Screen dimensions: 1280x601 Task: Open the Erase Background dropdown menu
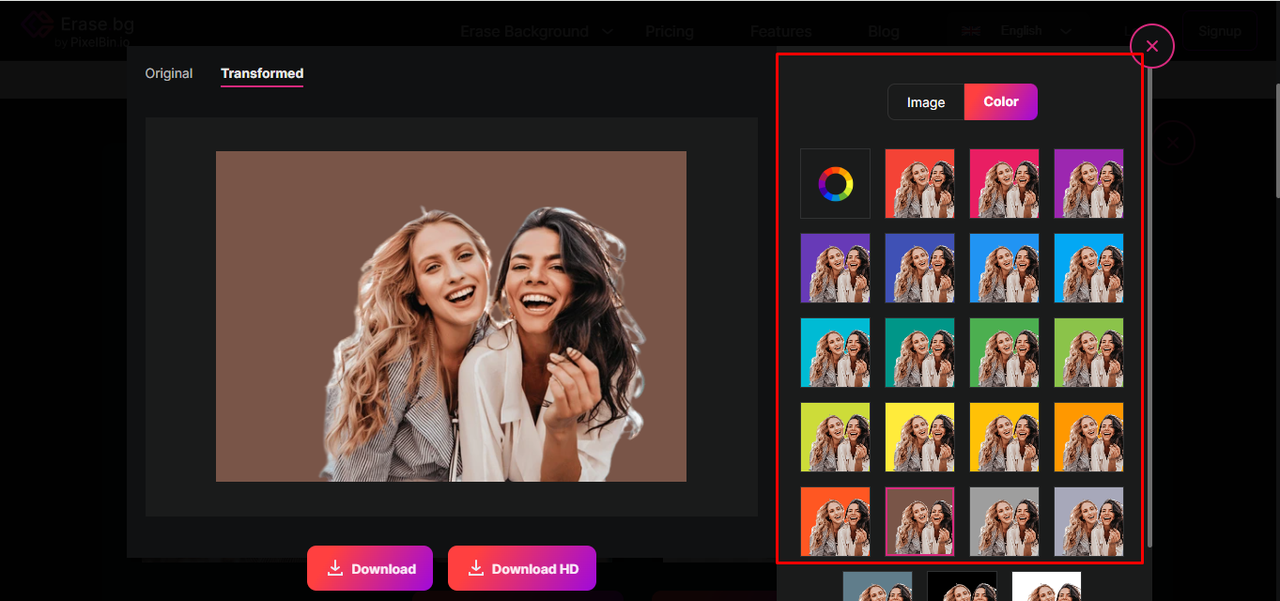536,31
